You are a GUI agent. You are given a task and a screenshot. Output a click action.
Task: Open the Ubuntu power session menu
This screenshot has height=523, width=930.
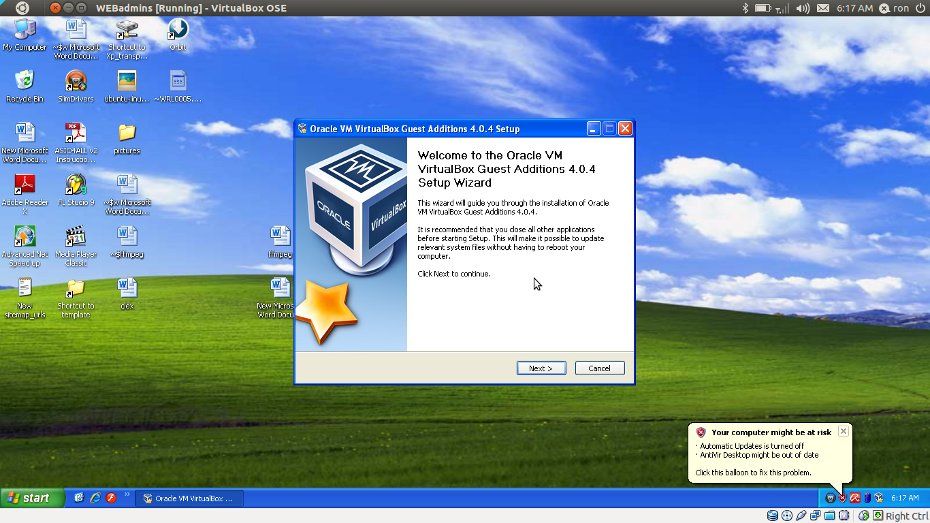coord(920,8)
